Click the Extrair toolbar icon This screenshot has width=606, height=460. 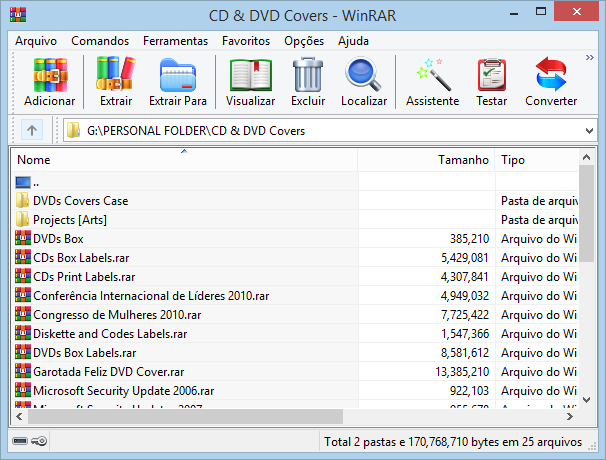pyautogui.click(x=116, y=73)
